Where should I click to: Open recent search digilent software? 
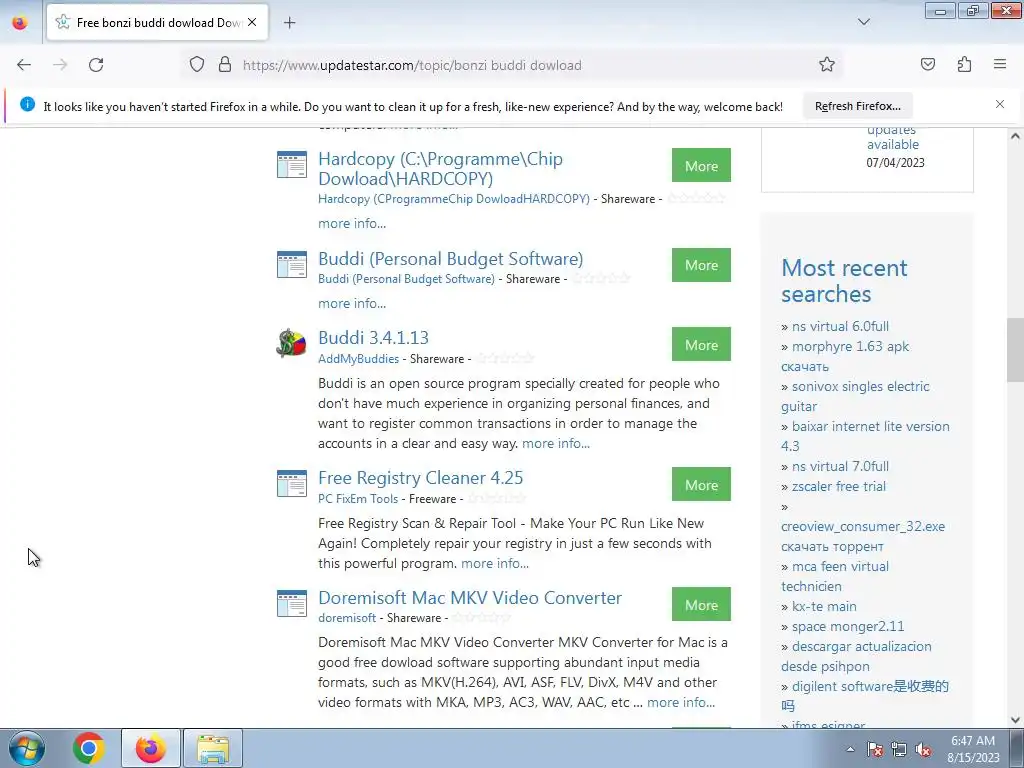pos(865,696)
